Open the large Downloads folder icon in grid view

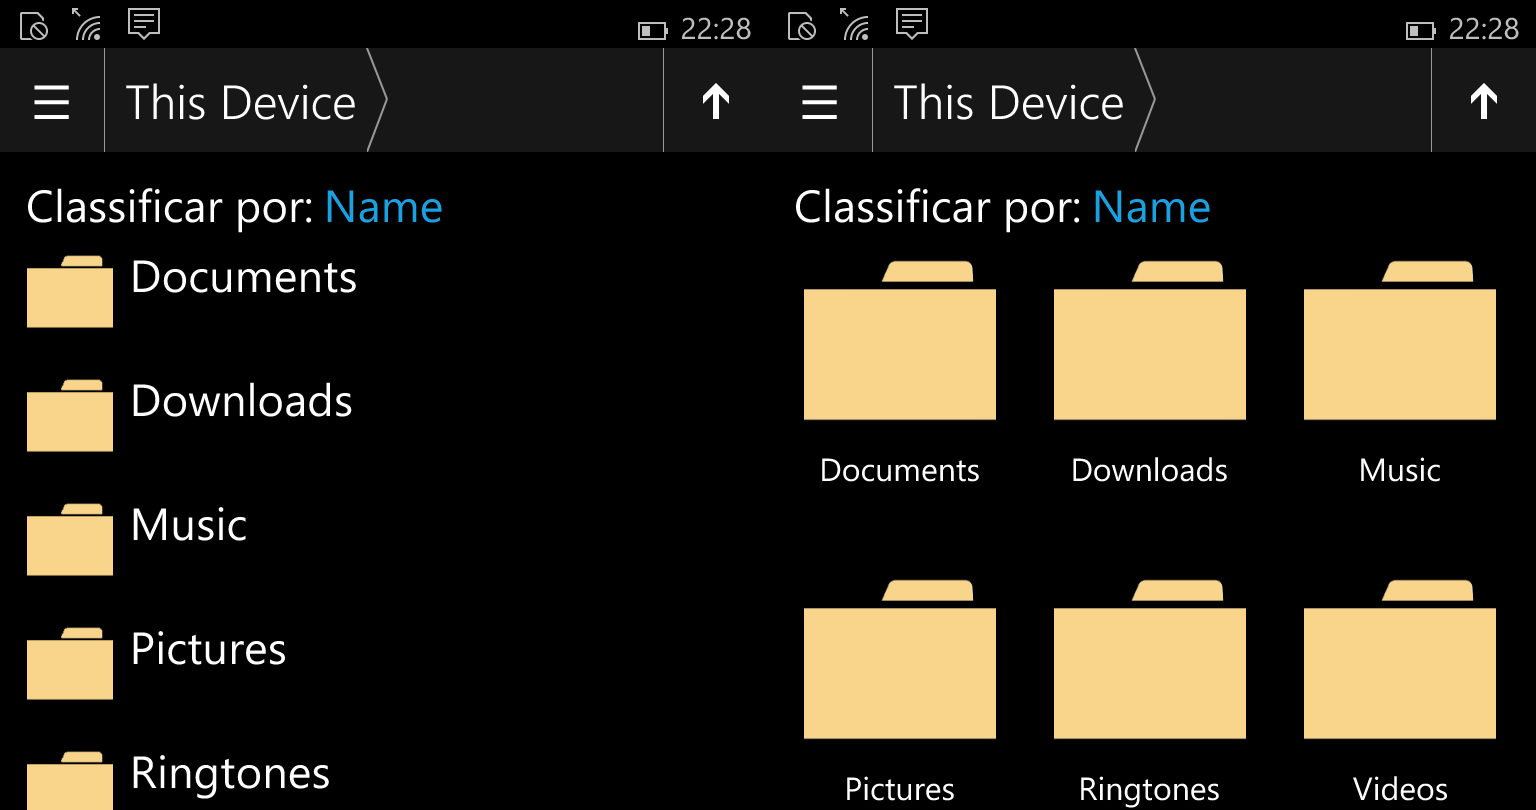pos(1150,343)
